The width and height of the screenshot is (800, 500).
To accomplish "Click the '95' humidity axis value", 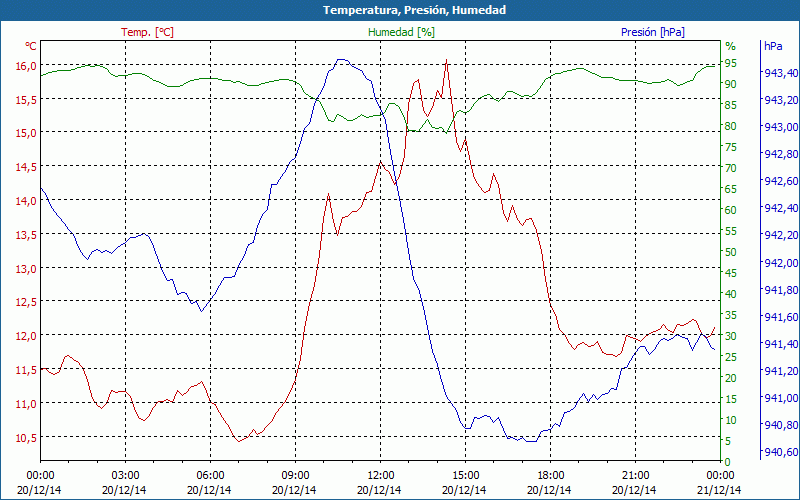I will click(x=731, y=63).
